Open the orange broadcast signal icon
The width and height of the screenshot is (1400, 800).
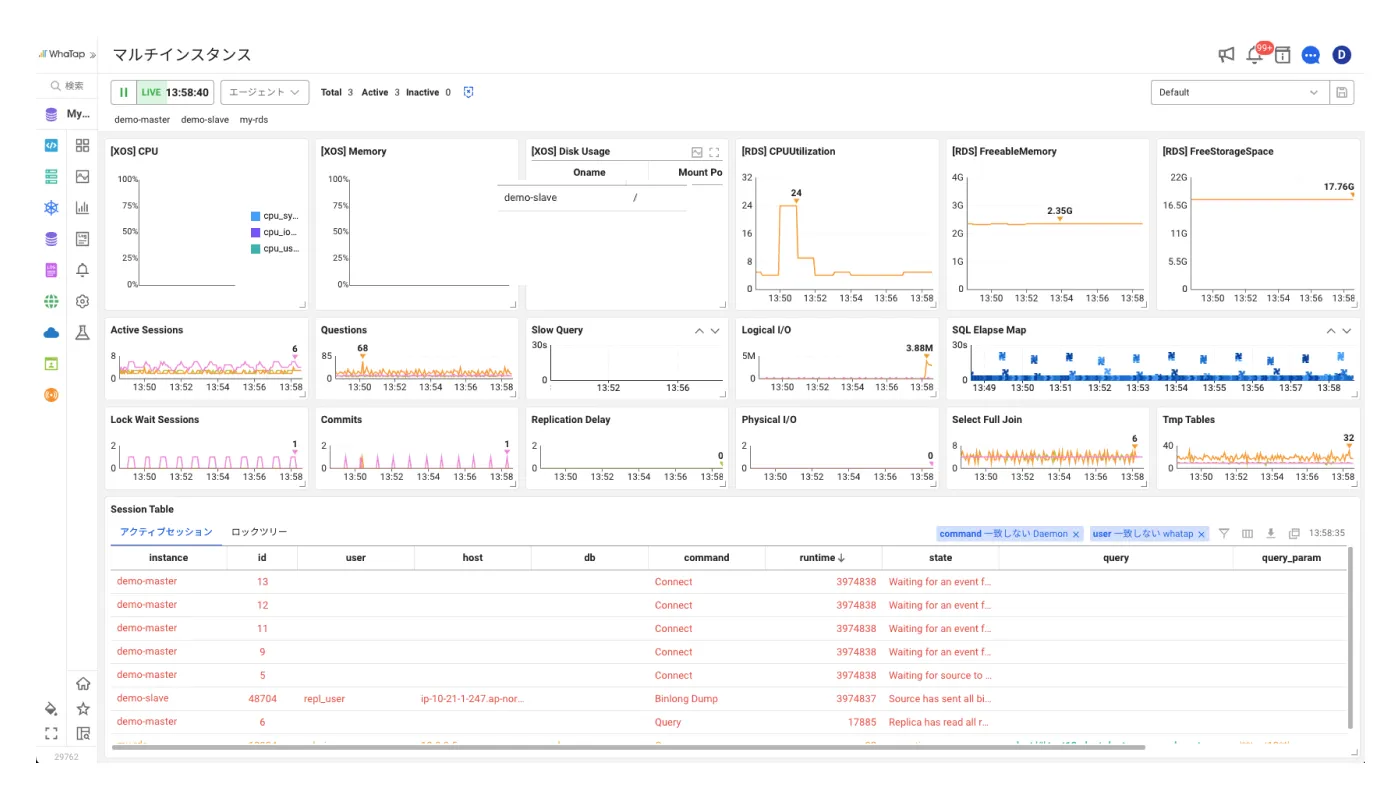point(51,395)
